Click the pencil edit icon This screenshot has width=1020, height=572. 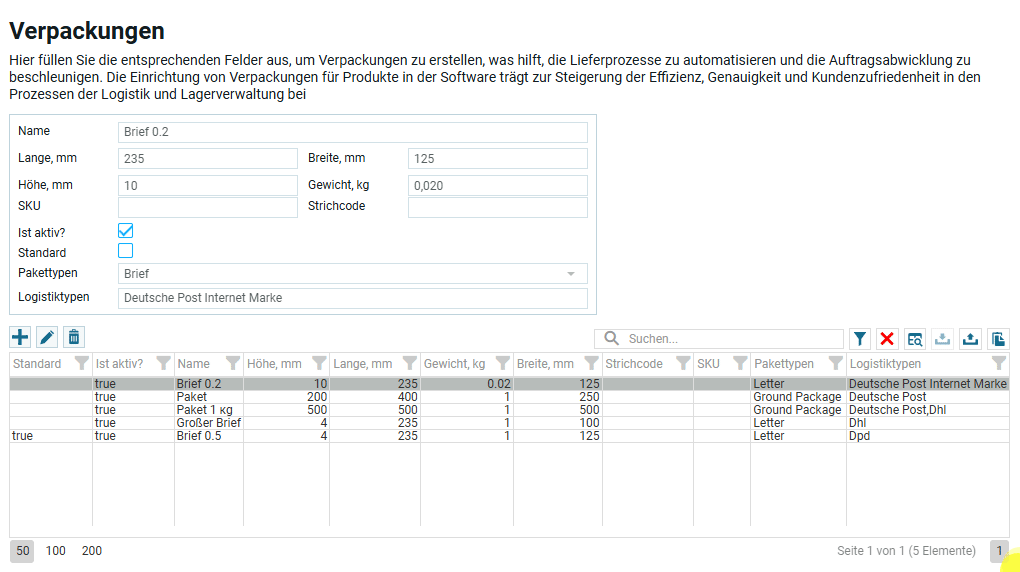(x=47, y=337)
